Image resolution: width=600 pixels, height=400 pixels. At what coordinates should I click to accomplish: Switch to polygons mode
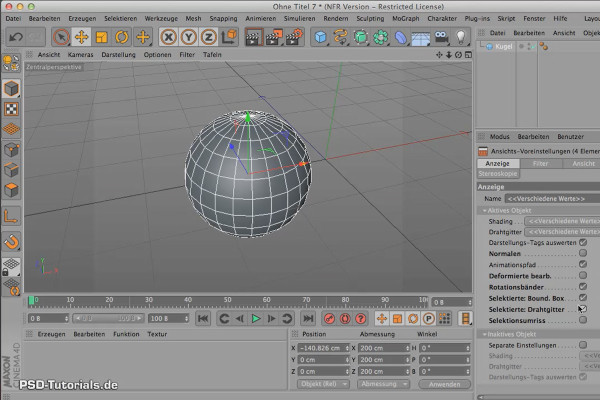pyautogui.click(x=11, y=189)
